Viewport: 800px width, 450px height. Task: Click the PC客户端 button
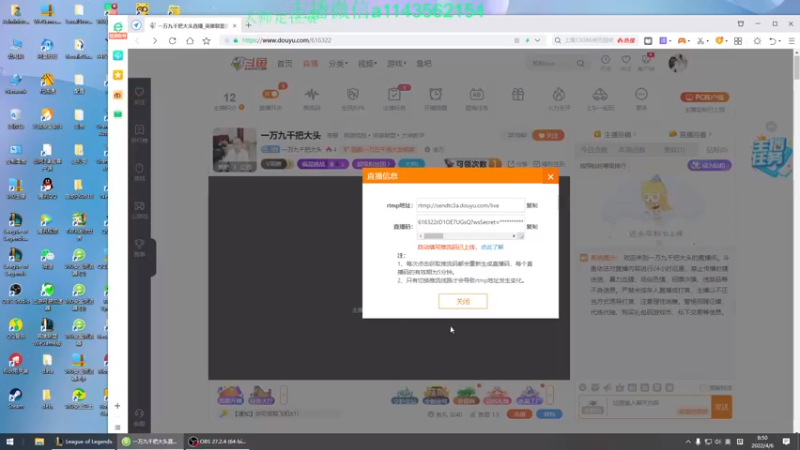pyautogui.click(x=705, y=97)
